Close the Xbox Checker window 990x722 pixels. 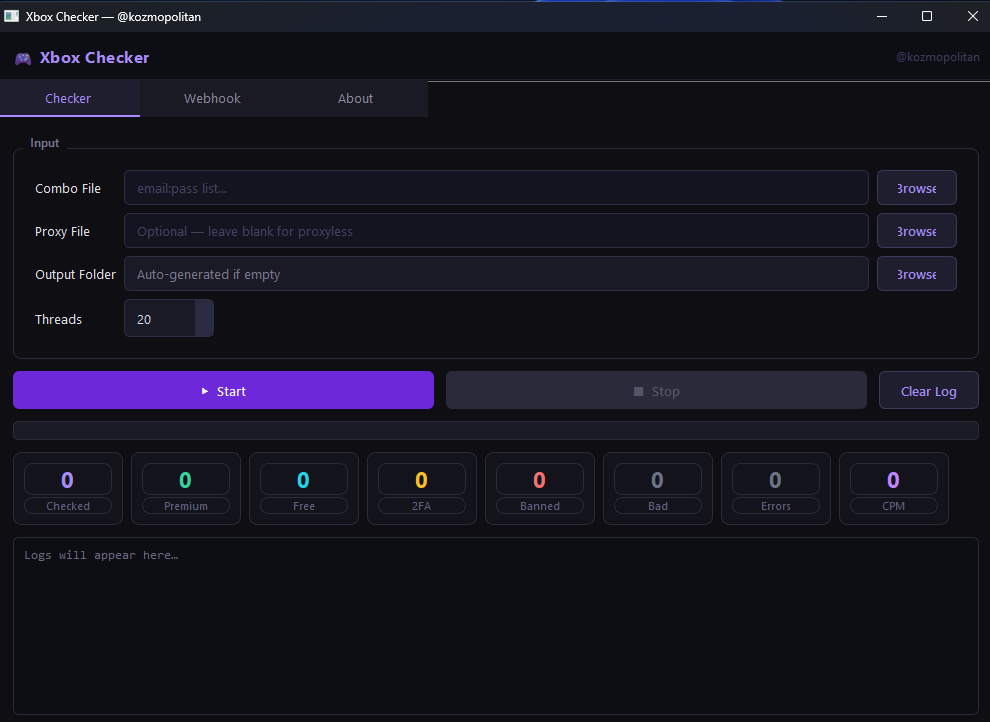[972, 16]
